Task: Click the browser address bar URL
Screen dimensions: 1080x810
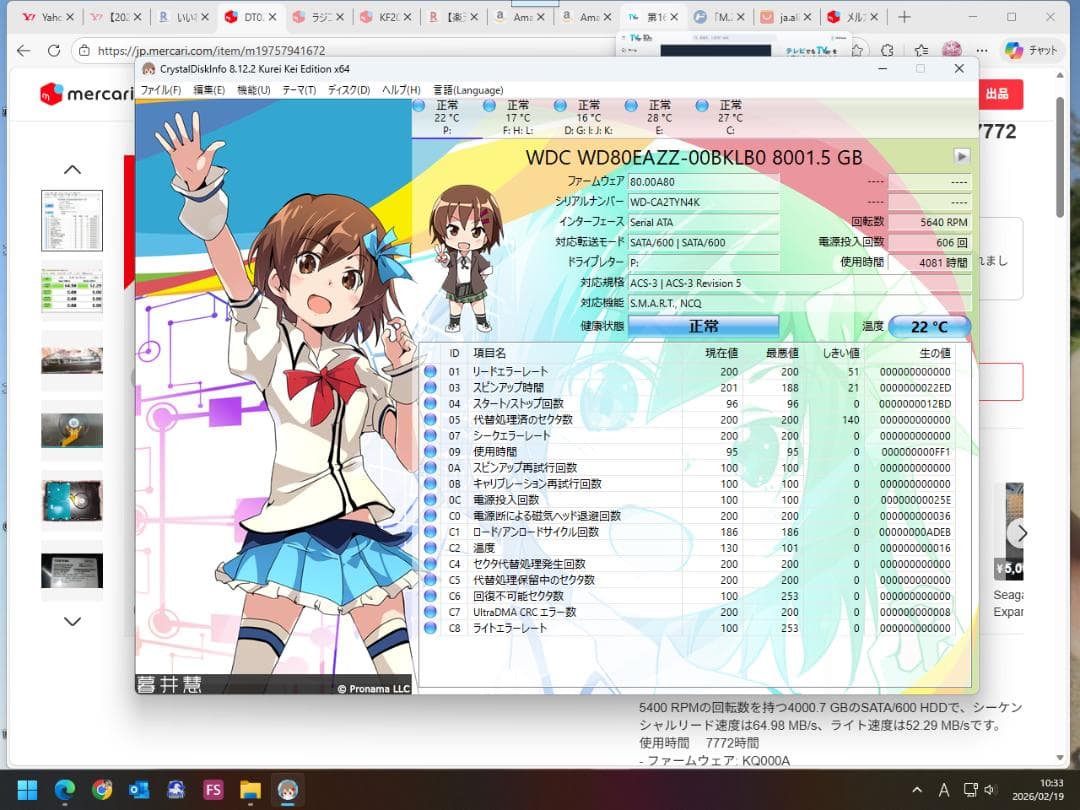Action: point(211,51)
